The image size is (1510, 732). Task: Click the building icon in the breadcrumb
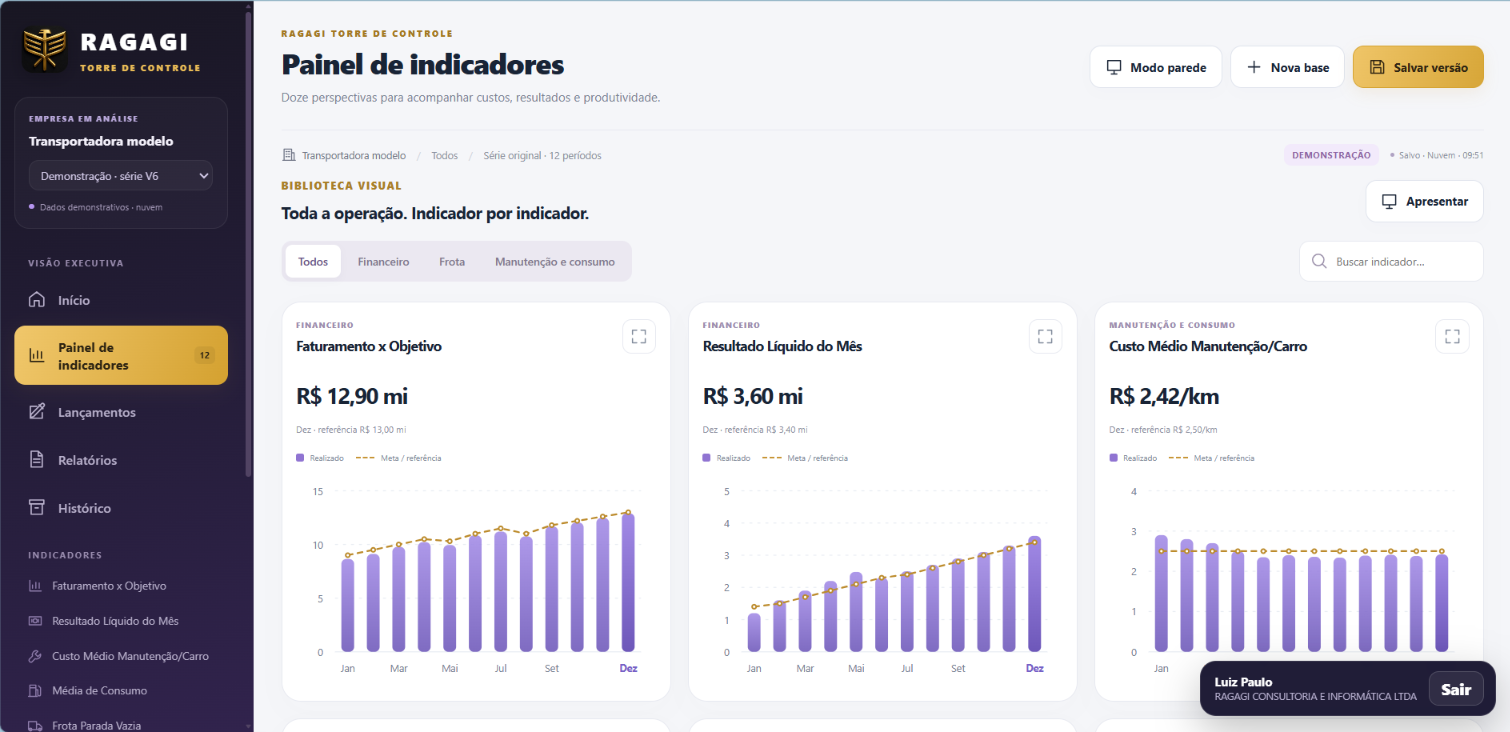coord(289,155)
